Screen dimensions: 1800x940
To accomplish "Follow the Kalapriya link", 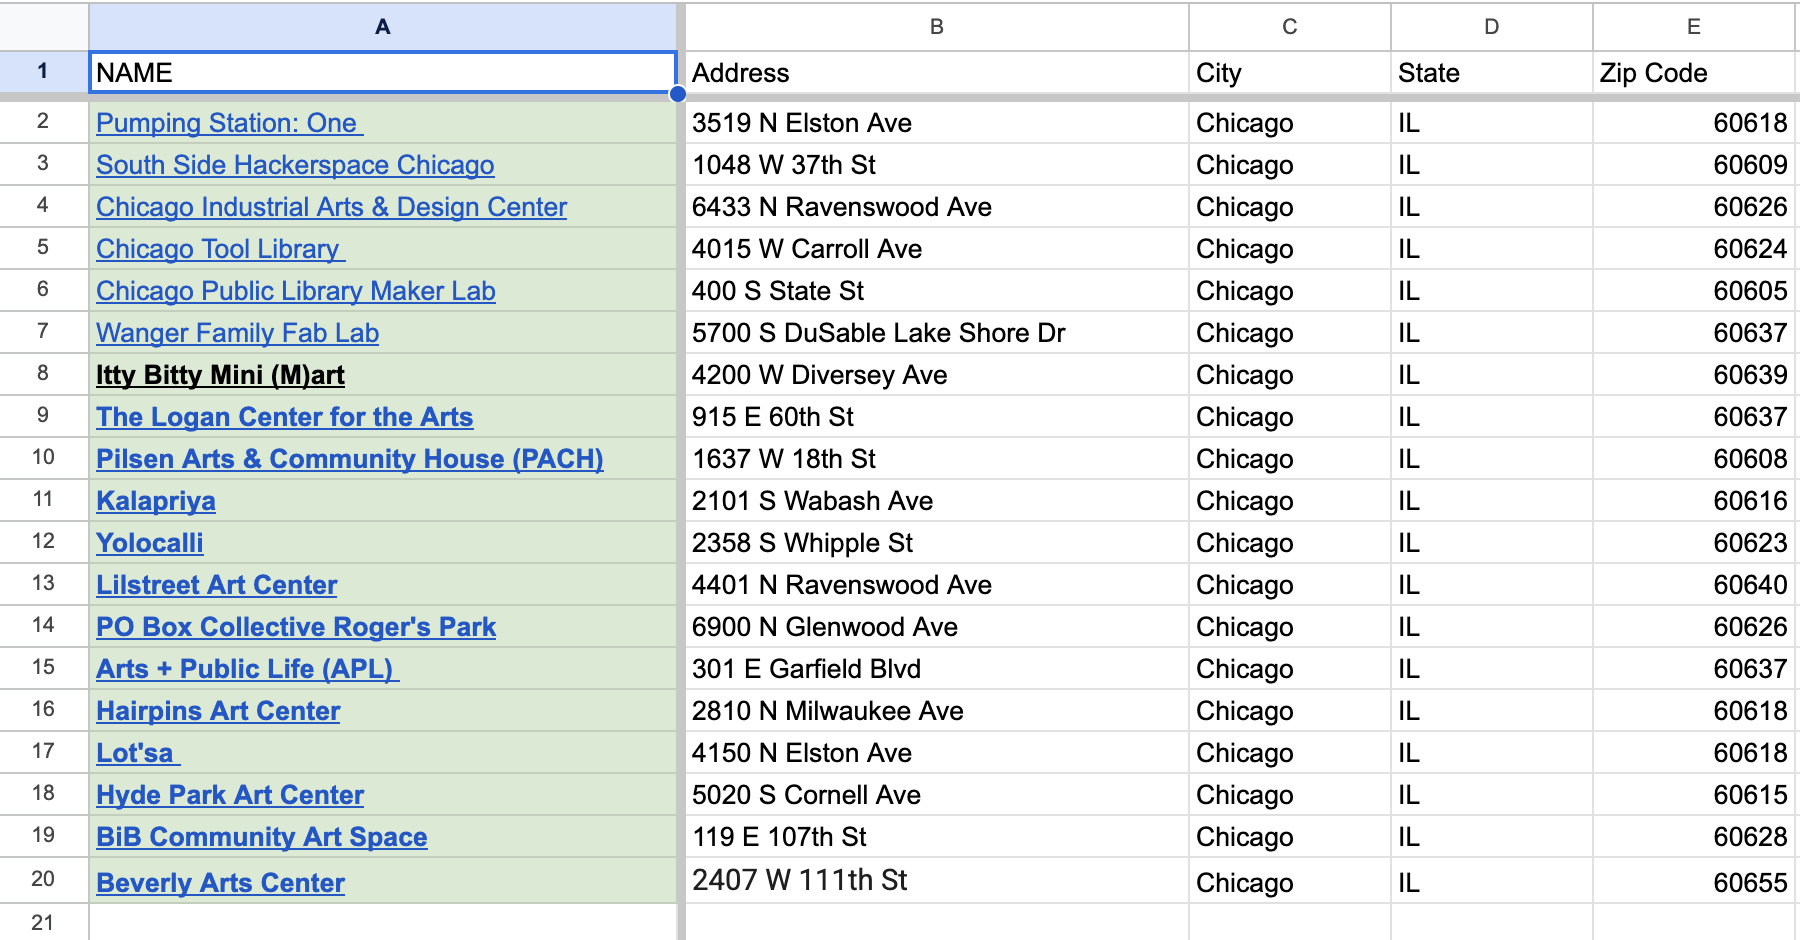I will pos(156,501).
